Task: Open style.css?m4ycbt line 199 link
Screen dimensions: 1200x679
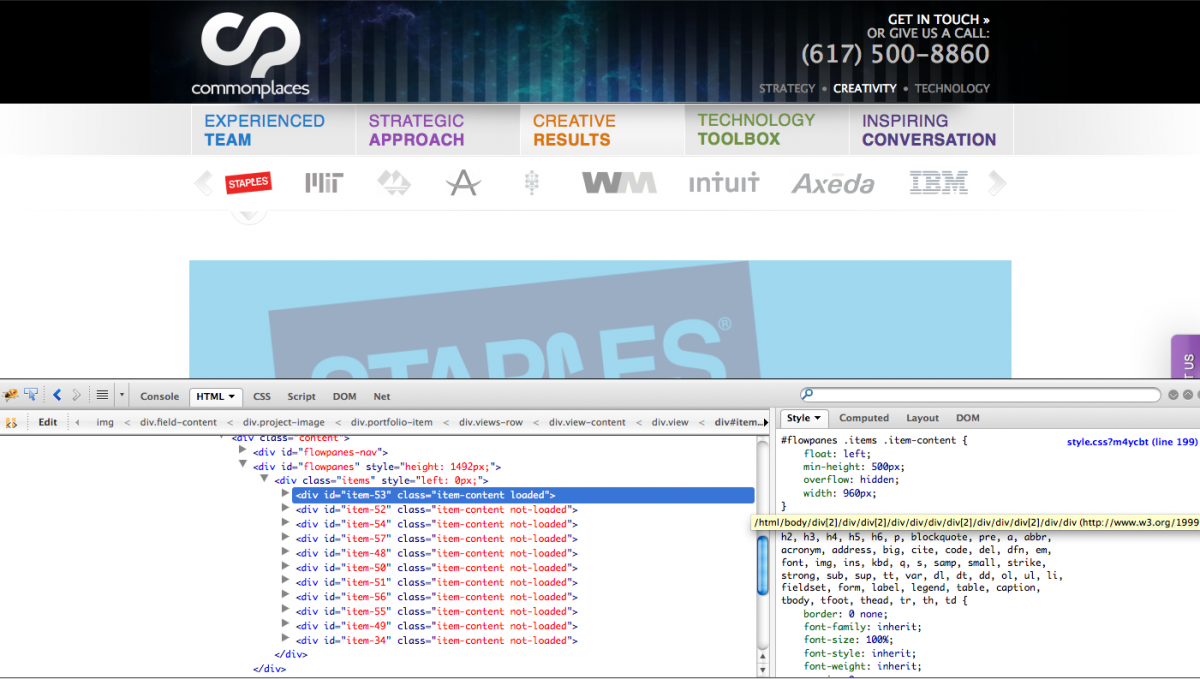Action: pos(1131,441)
